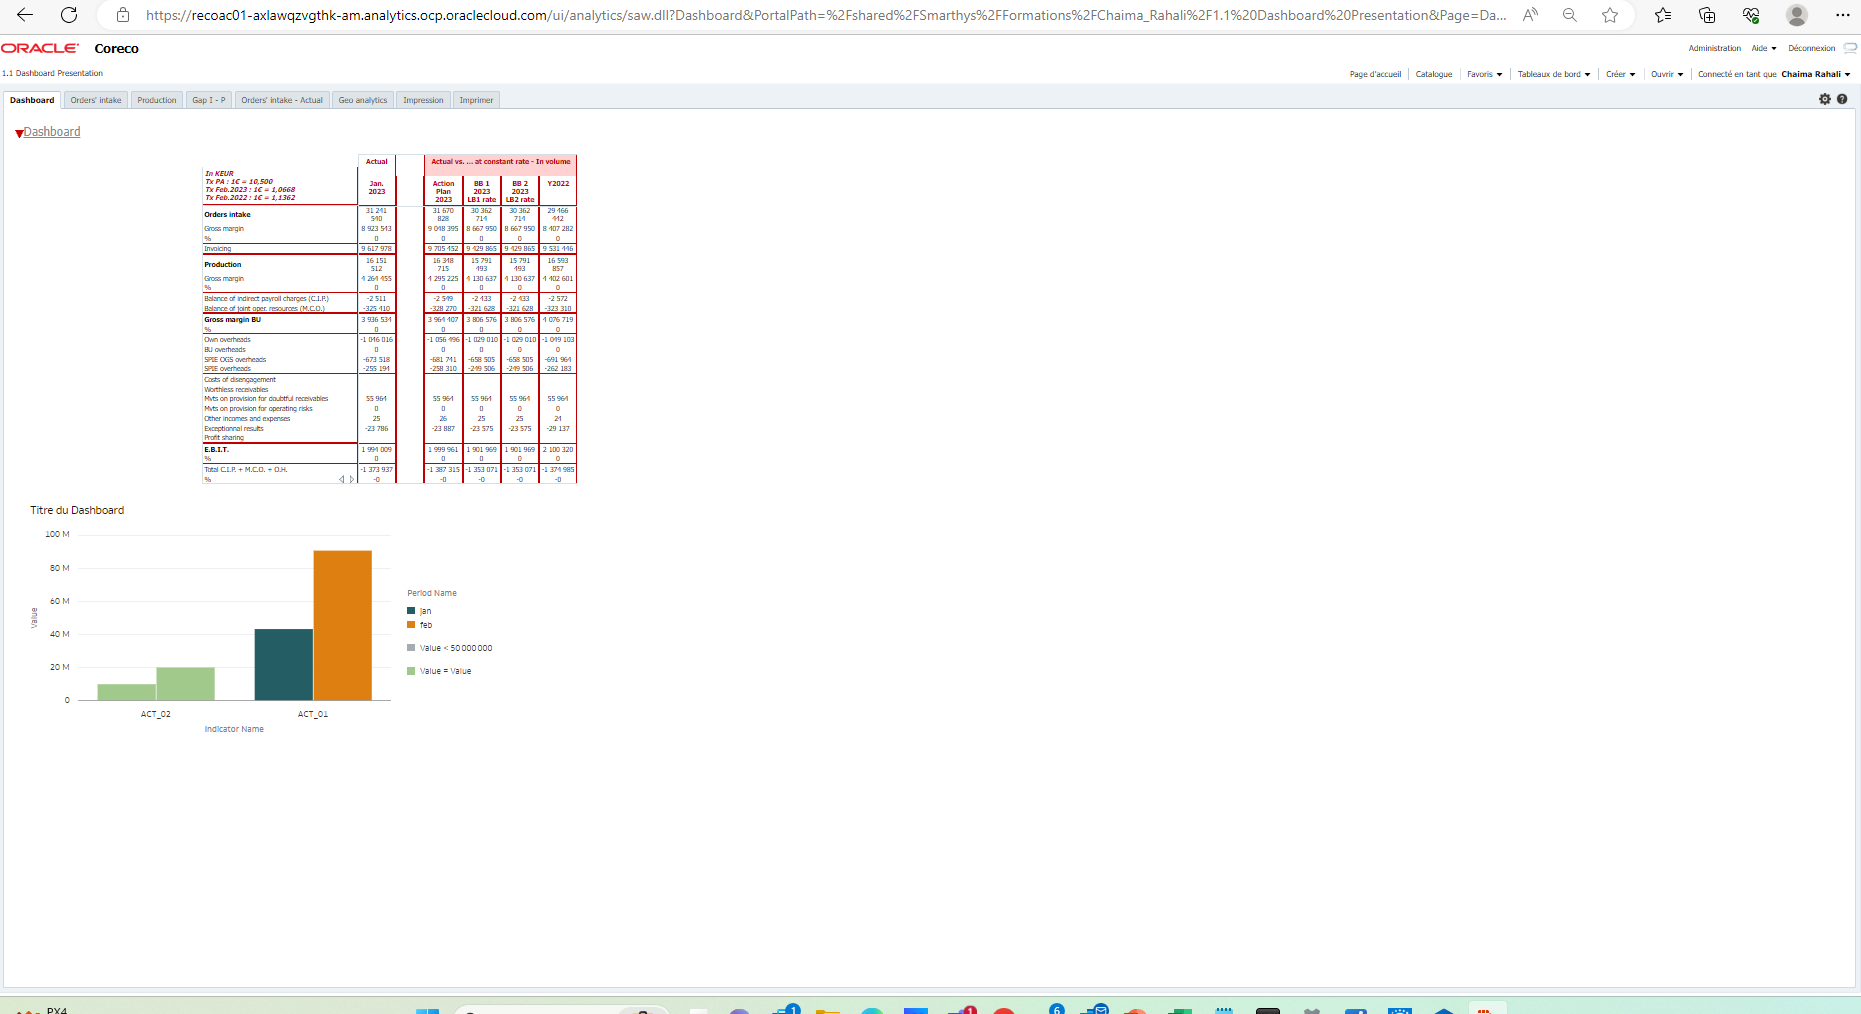The width and height of the screenshot is (1861, 1014).
Task: Click the browser address bar URL
Action: click(x=826, y=15)
